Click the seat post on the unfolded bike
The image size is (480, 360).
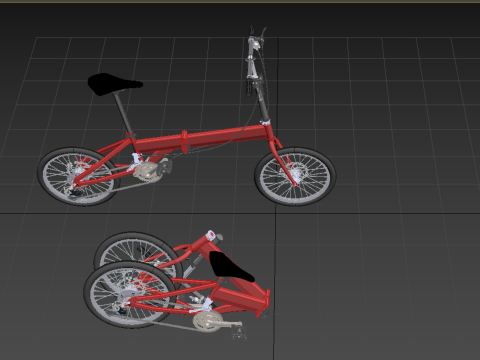tap(123, 113)
